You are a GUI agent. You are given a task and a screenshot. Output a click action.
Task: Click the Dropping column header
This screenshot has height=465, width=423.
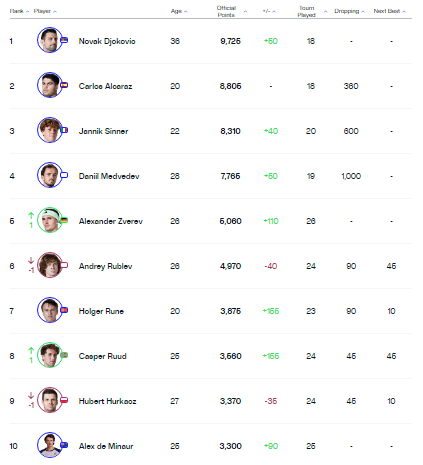[349, 11]
